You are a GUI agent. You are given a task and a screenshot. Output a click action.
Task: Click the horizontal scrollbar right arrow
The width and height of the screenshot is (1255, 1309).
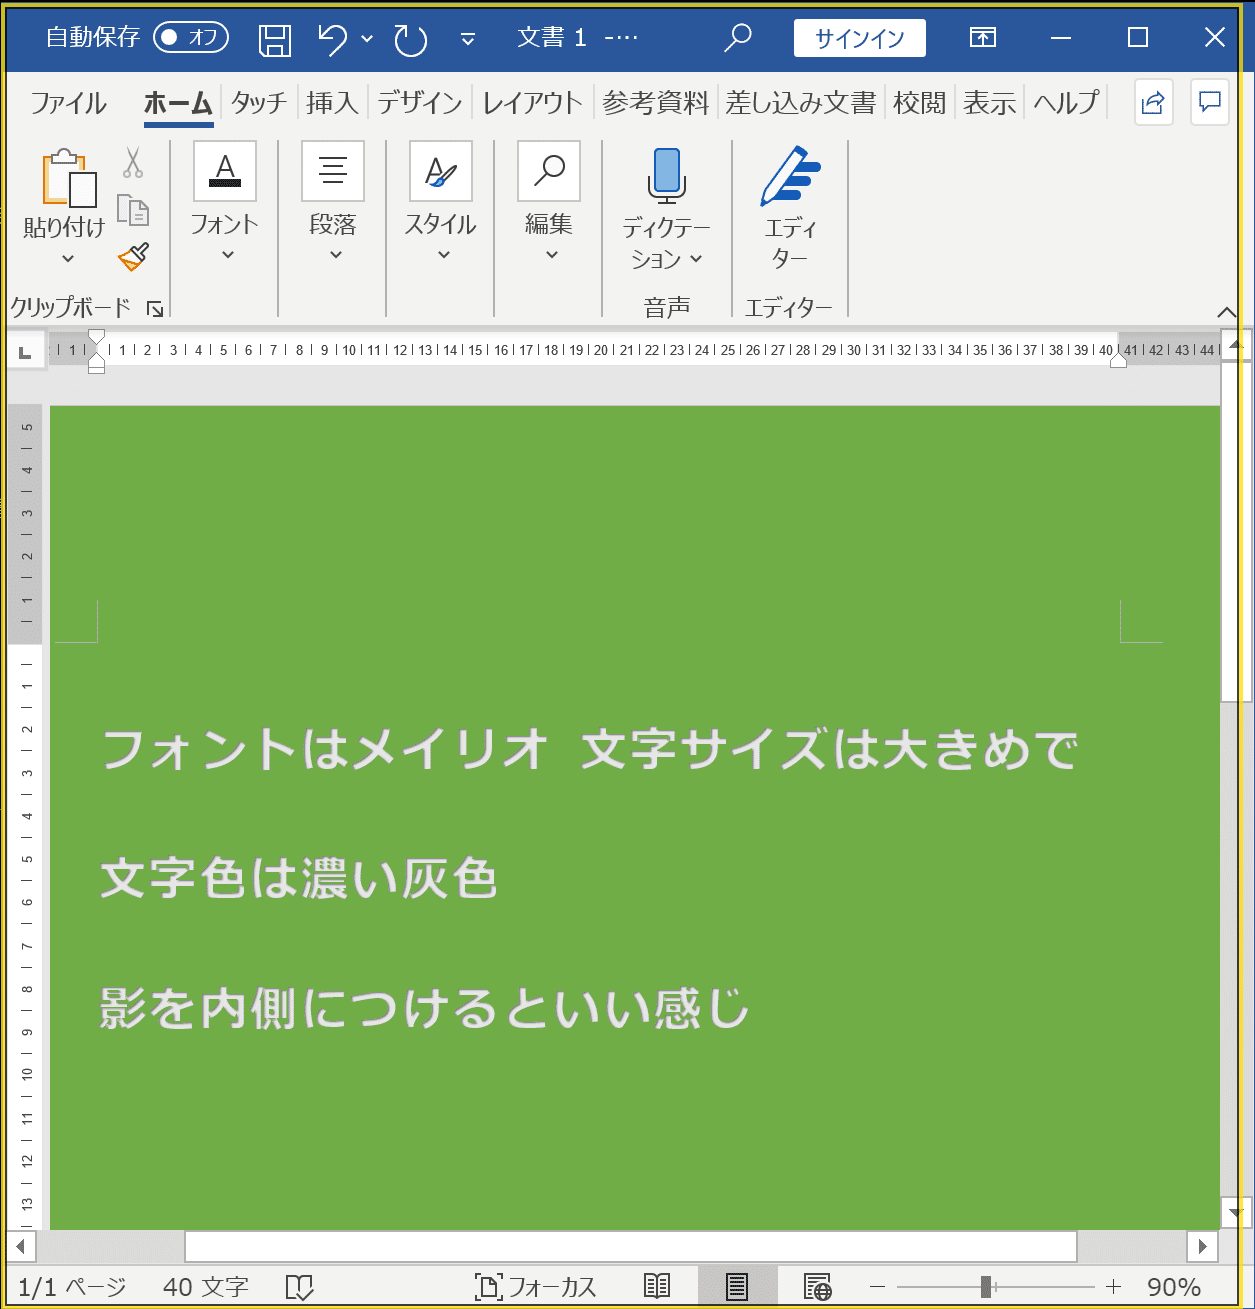(1203, 1246)
